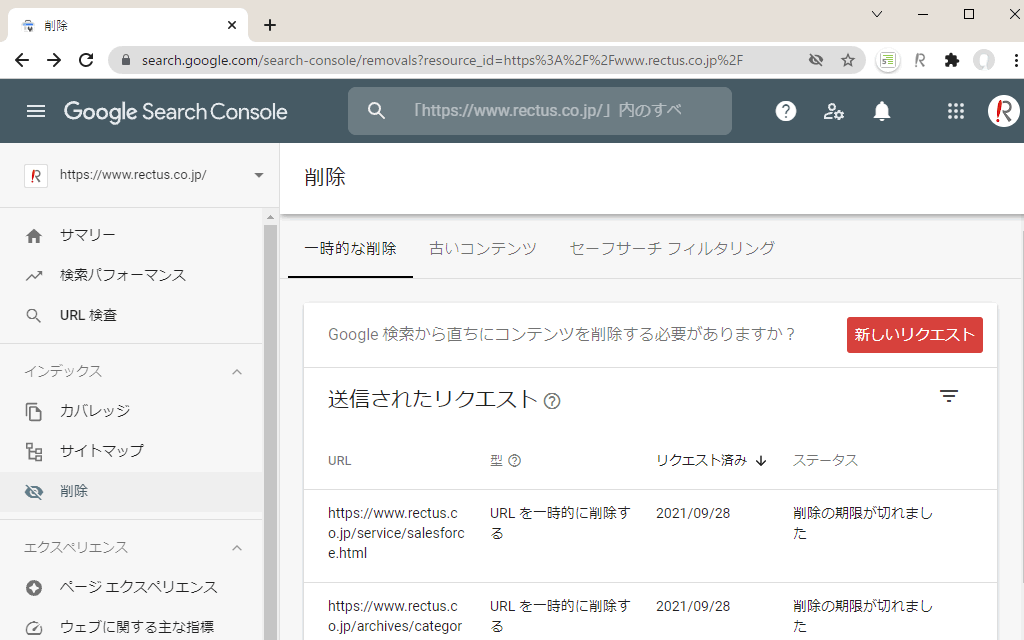Screen dimensions: 1024x640
Task: Open the property selector for rectus.co.jp
Action: click(x=144, y=175)
